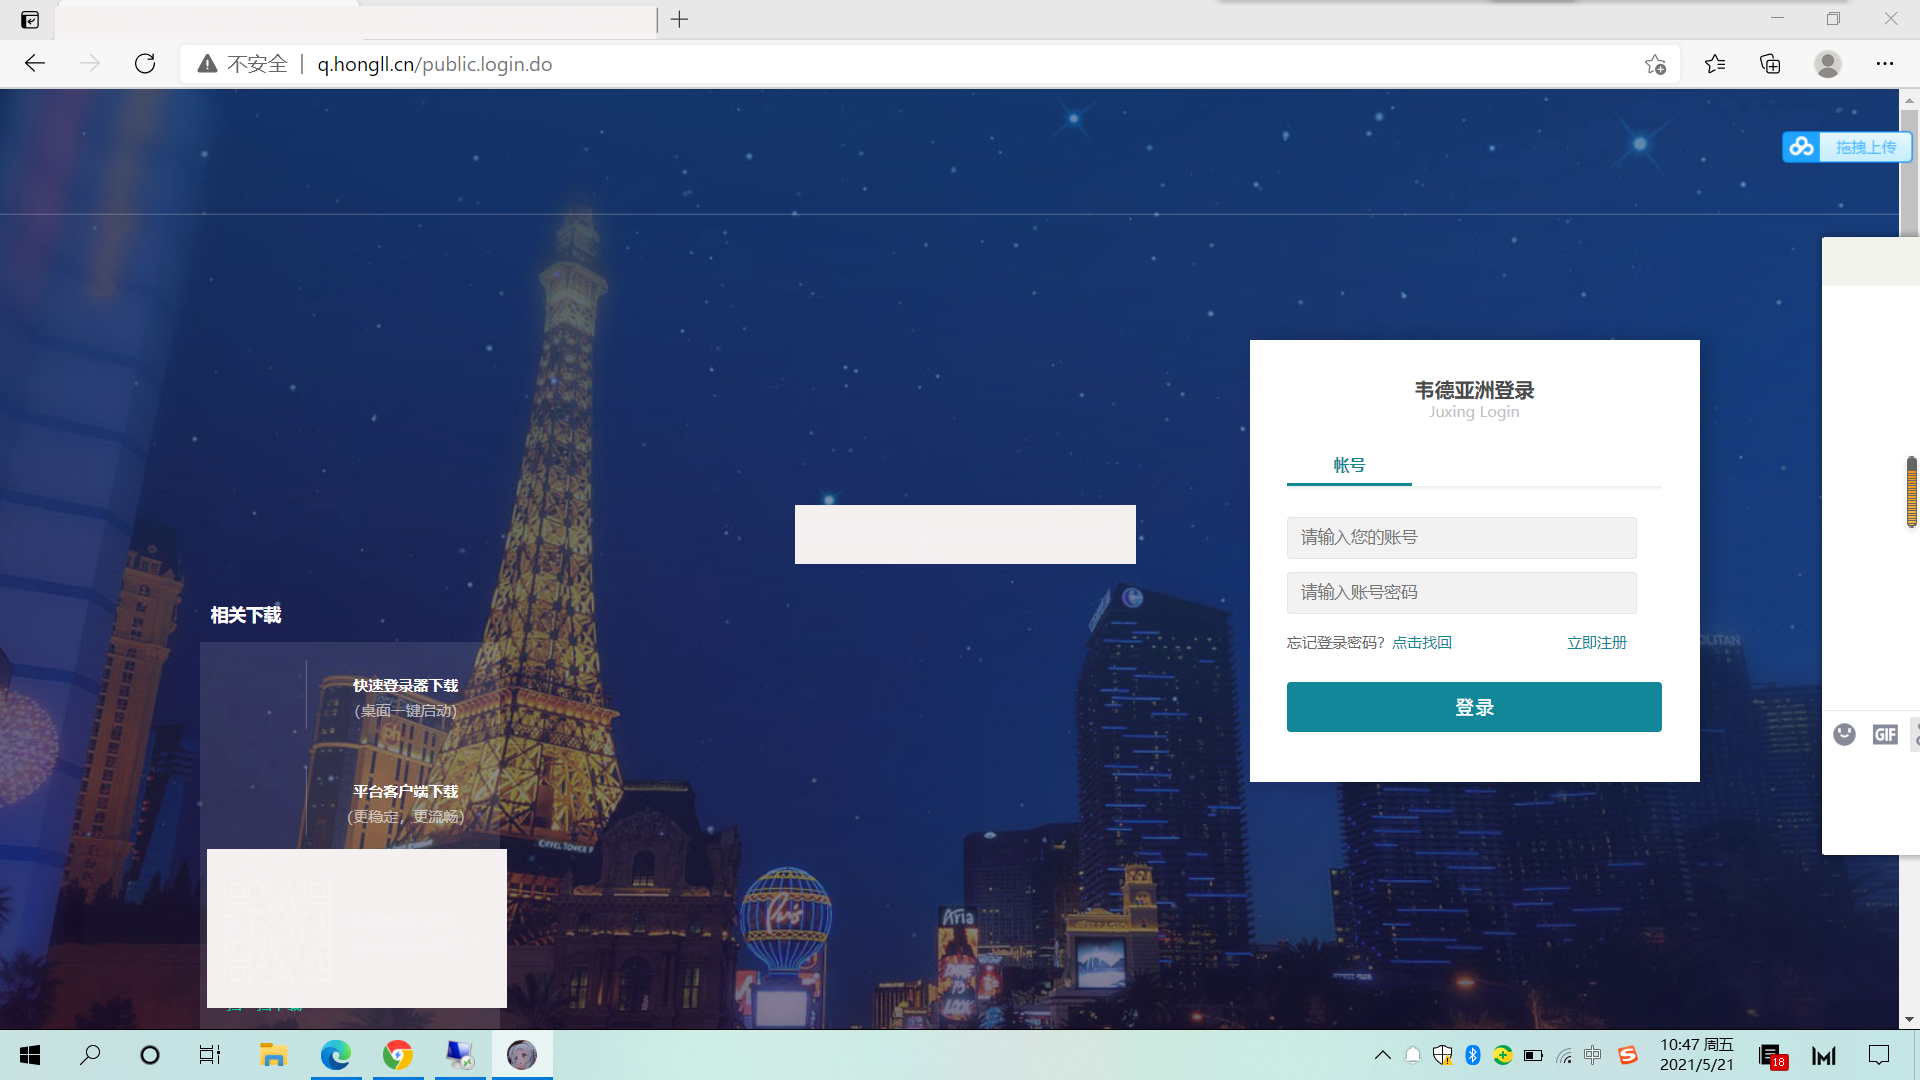Open the favorites list icon
This screenshot has width=1920, height=1080.
1715,64
